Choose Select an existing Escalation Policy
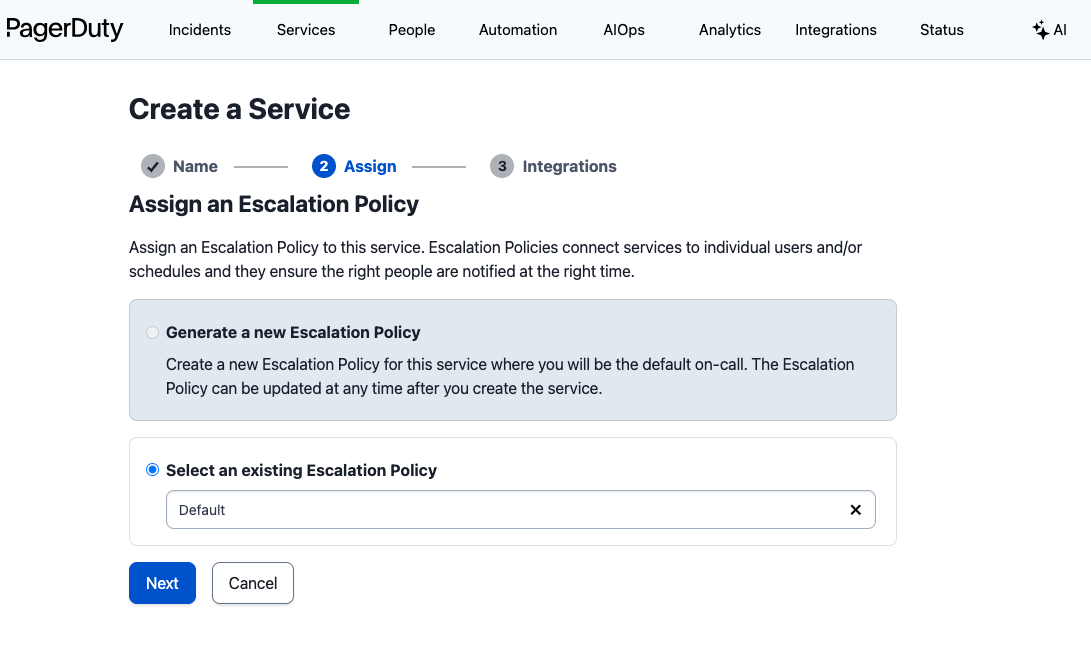Viewport: 1091px width, 652px height. click(x=153, y=470)
